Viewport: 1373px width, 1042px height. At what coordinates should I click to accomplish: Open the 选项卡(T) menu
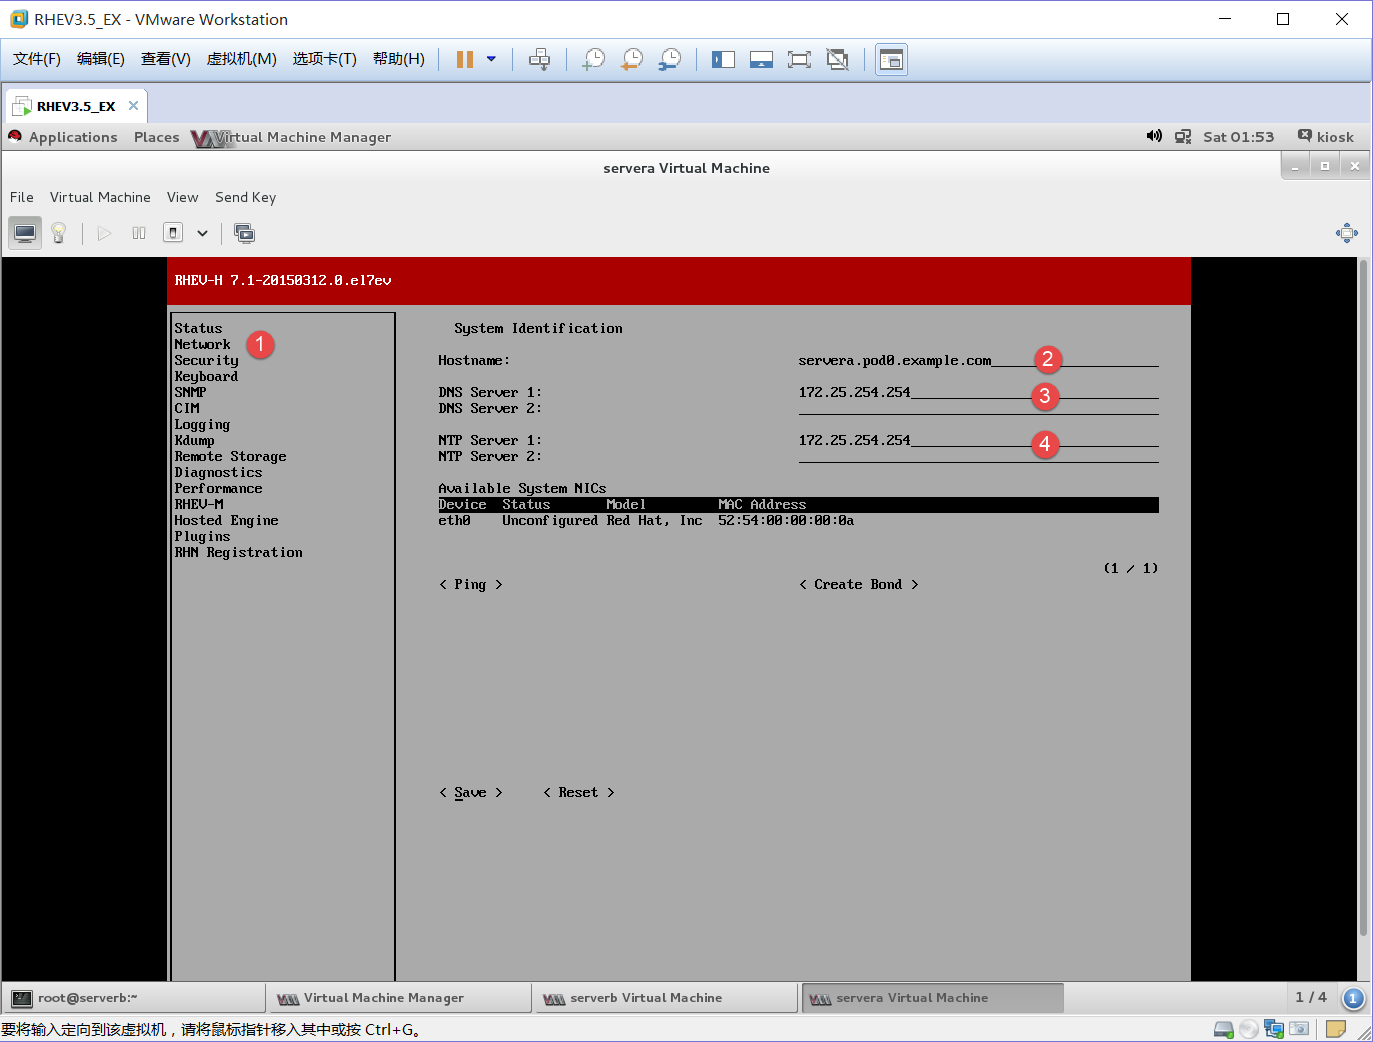[325, 59]
